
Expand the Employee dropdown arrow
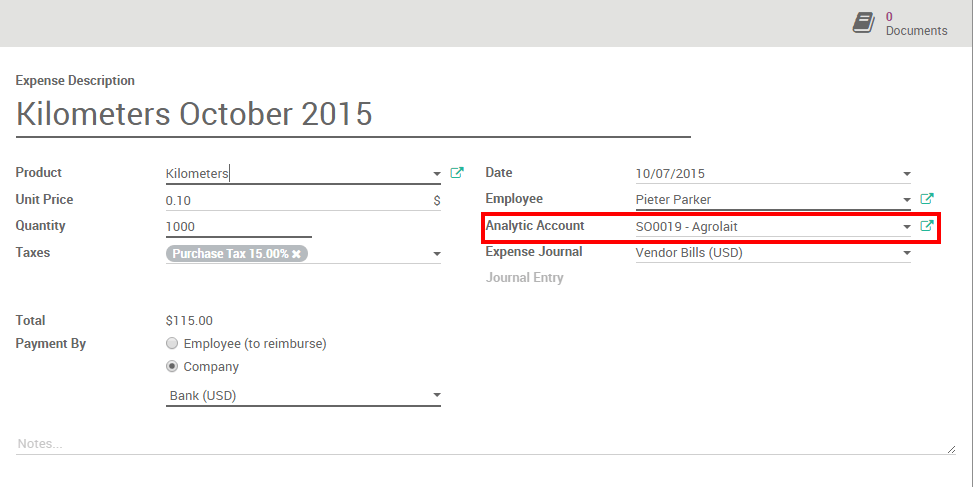(906, 200)
